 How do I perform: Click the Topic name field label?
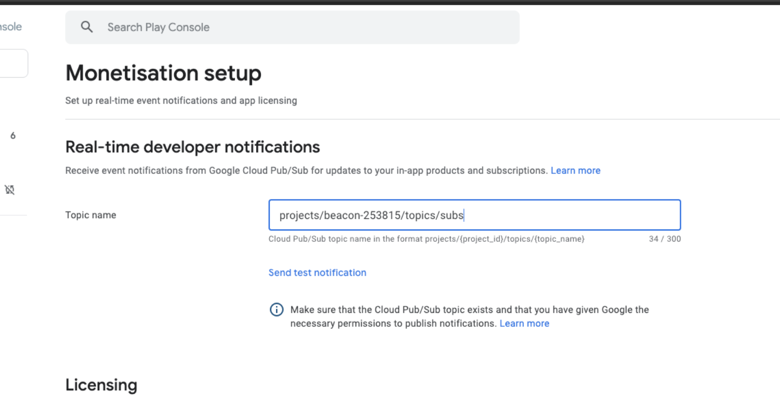point(91,215)
